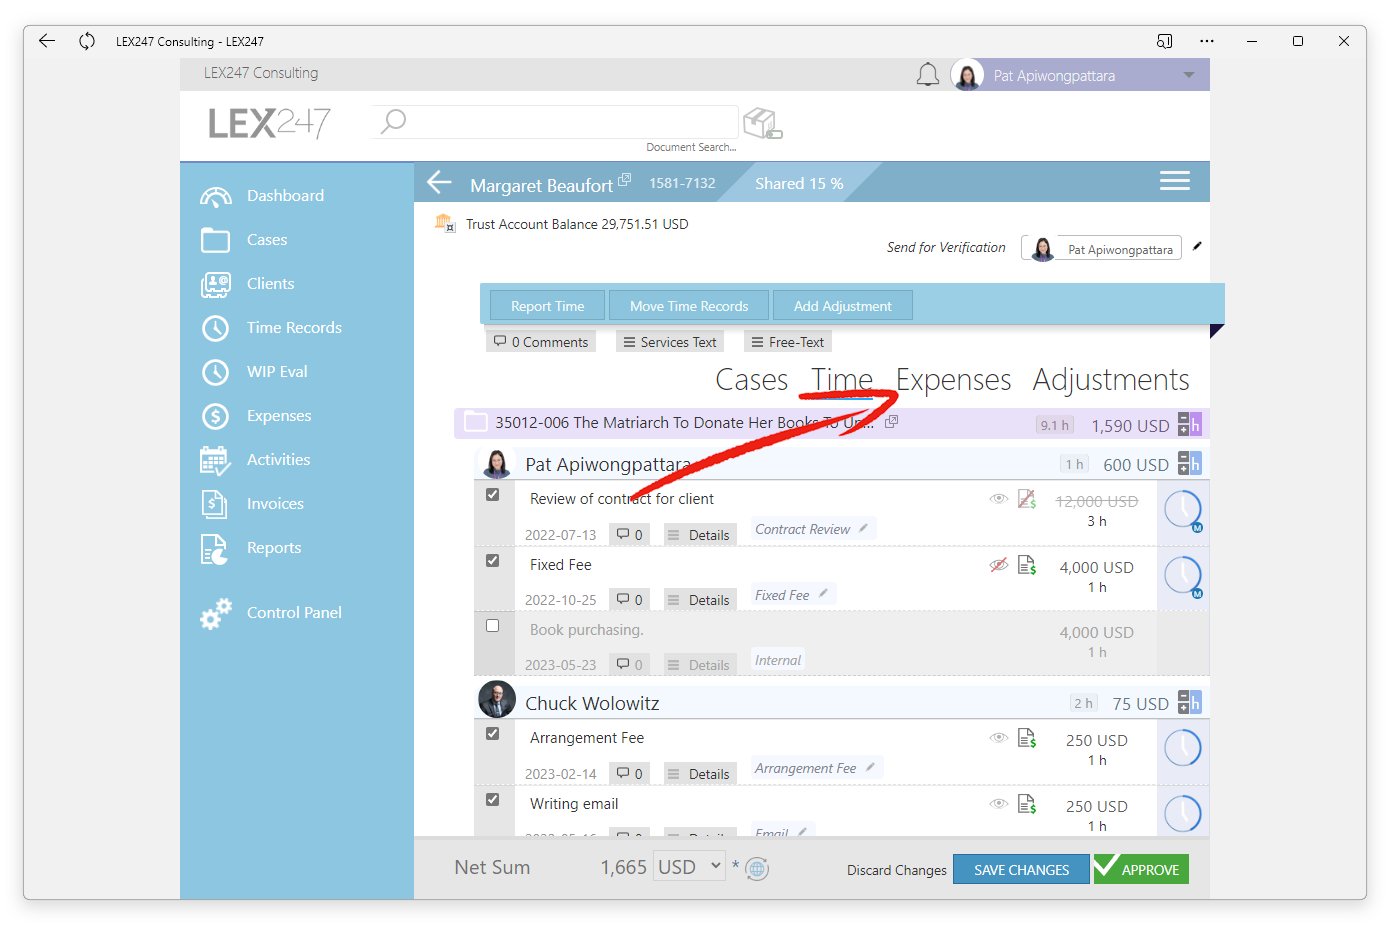The height and width of the screenshot is (925, 1390).
Task: Open Expenses in the left sidebar
Action: tap(256, 416)
